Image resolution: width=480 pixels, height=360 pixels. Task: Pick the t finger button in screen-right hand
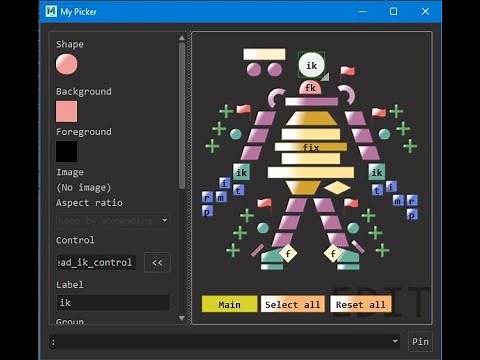pyautogui.click(x=377, y=190)
